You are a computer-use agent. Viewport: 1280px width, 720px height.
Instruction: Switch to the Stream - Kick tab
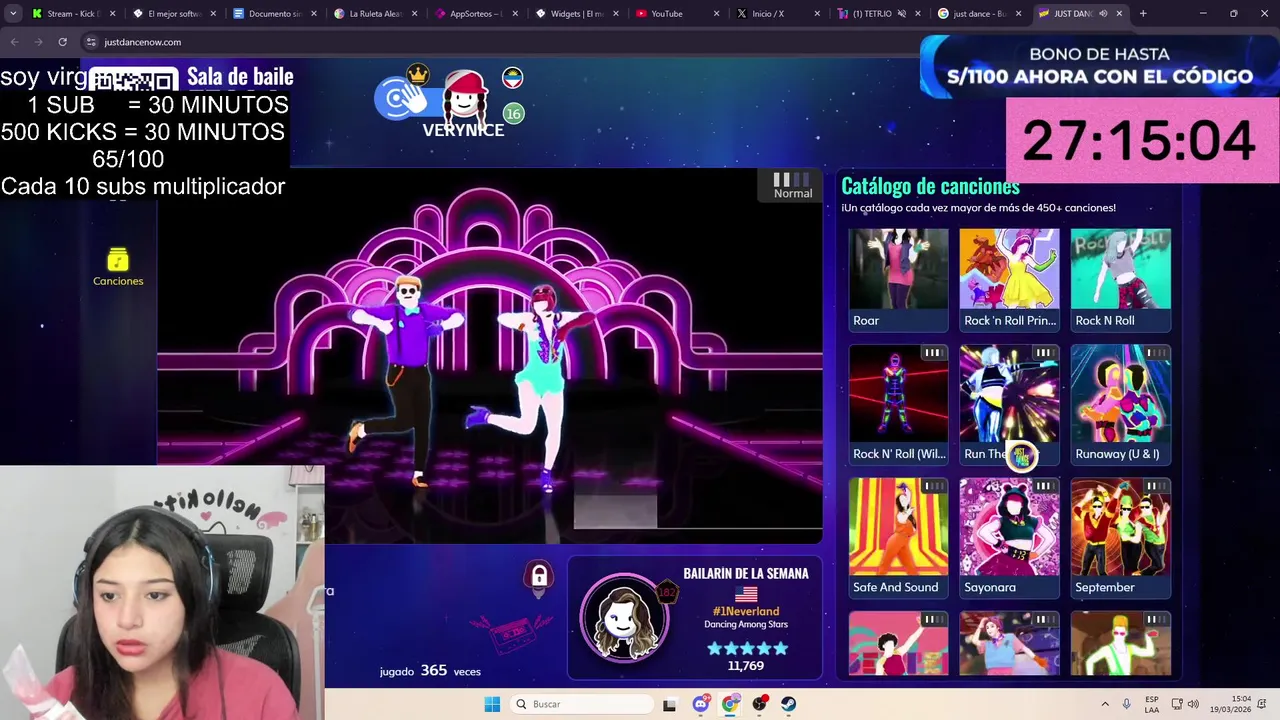(73, 14)
